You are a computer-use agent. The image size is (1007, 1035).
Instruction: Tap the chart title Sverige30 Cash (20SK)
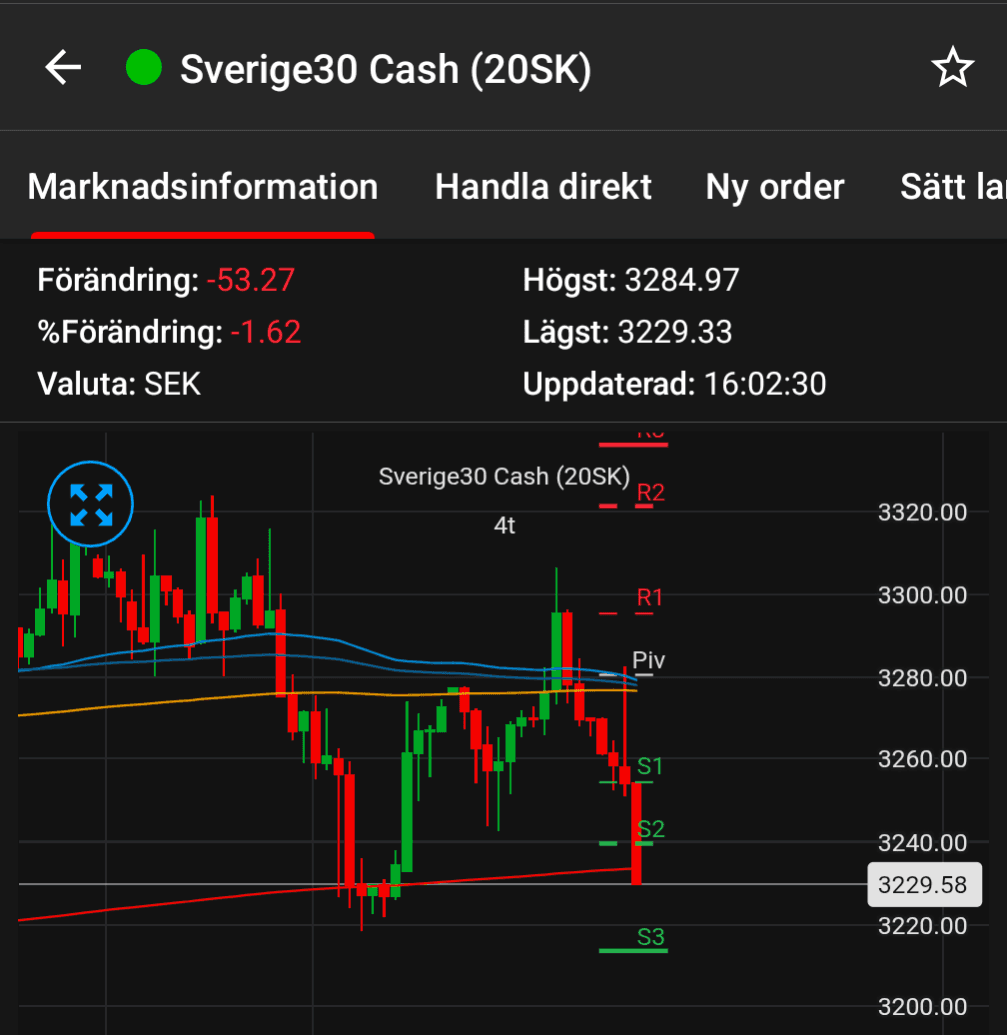point(504,477)
